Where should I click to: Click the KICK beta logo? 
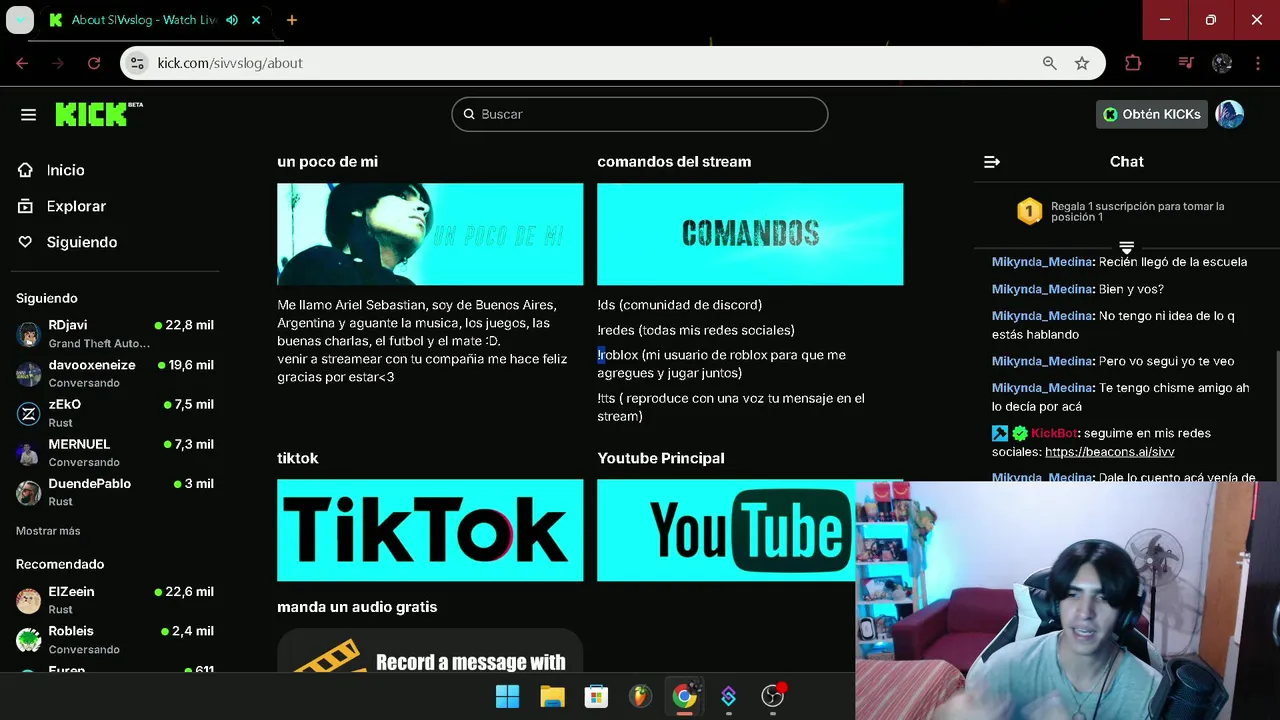(x=98, y=114)
